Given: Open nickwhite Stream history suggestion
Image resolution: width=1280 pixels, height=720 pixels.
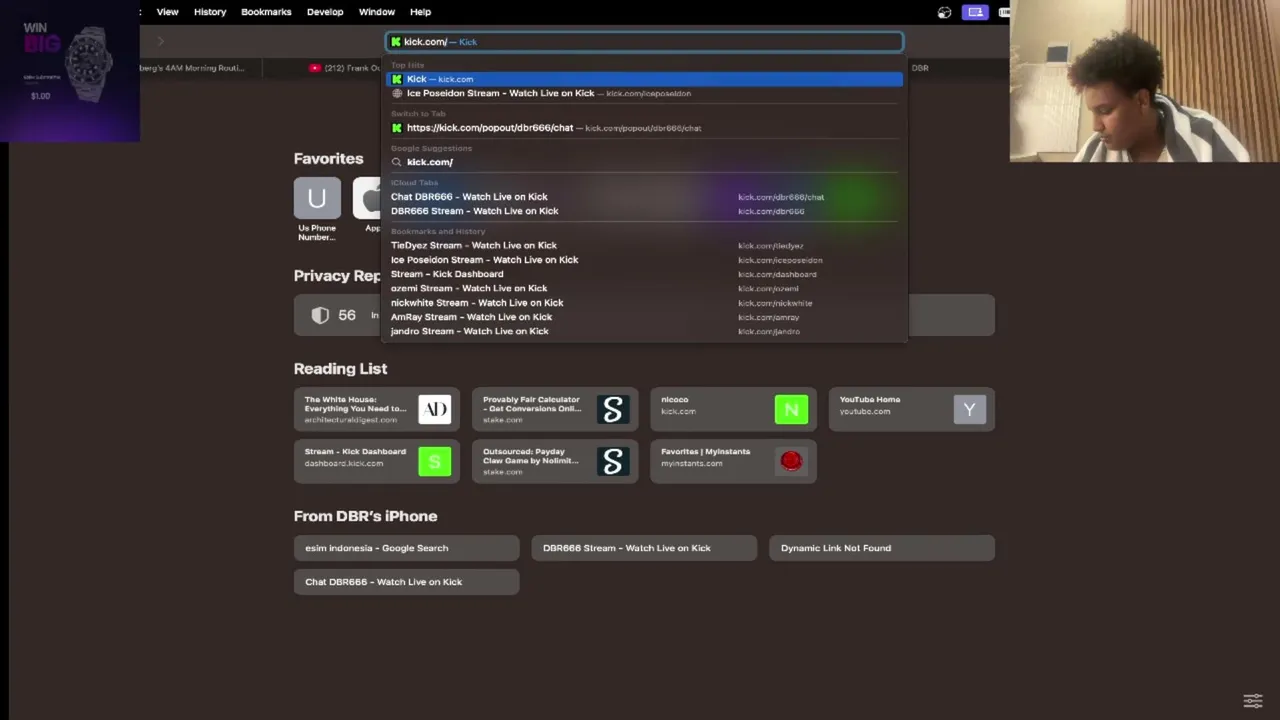Looking at the screenshot, I should [x=645, y=303].
